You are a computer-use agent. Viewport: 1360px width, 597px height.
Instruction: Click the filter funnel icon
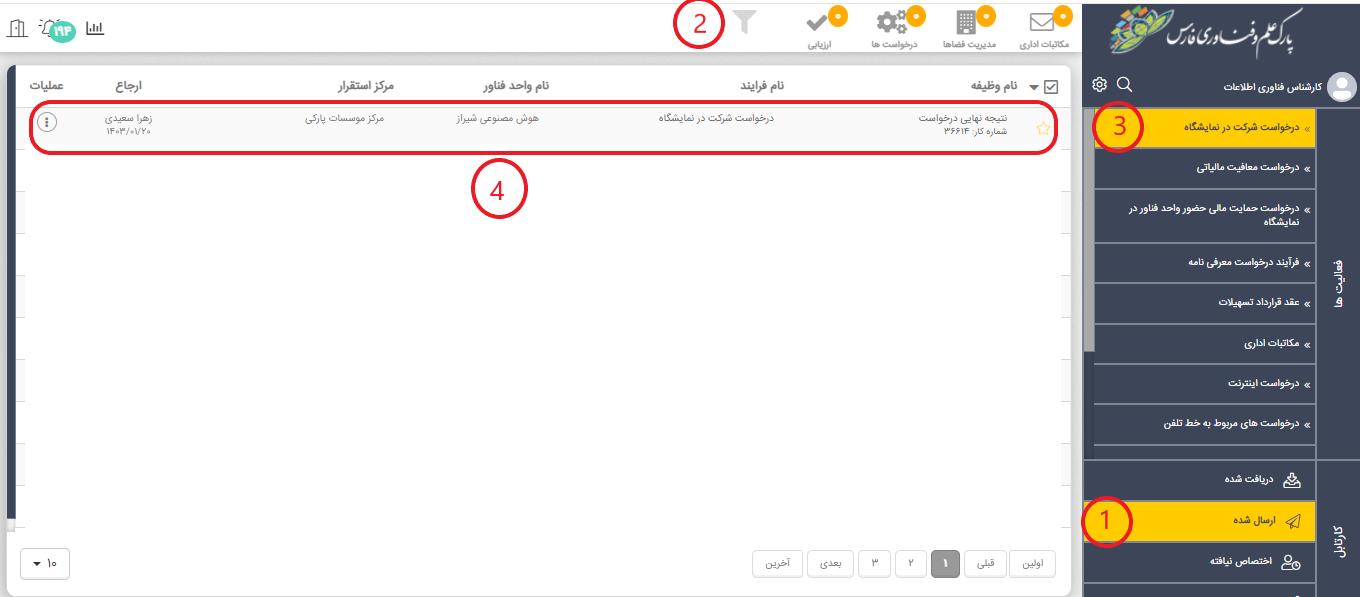click(745, 23)
